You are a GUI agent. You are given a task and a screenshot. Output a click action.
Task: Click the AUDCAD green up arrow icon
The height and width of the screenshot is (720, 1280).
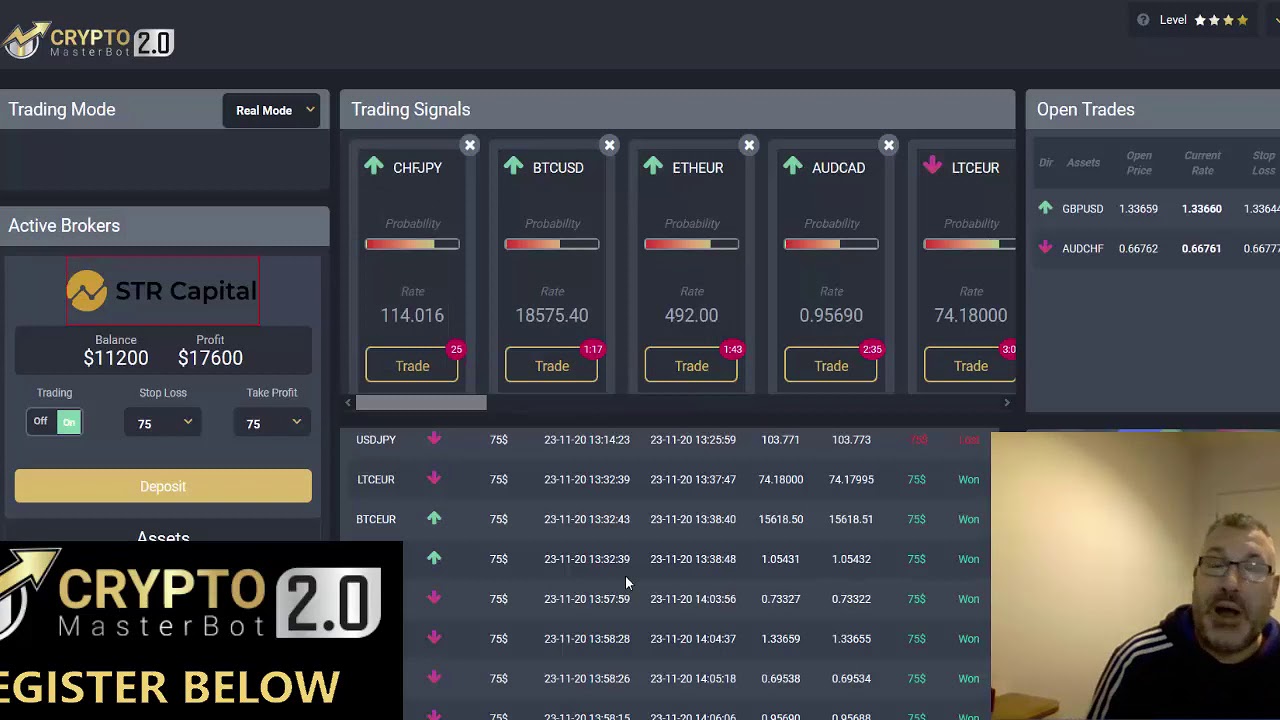tap(793, 166)
